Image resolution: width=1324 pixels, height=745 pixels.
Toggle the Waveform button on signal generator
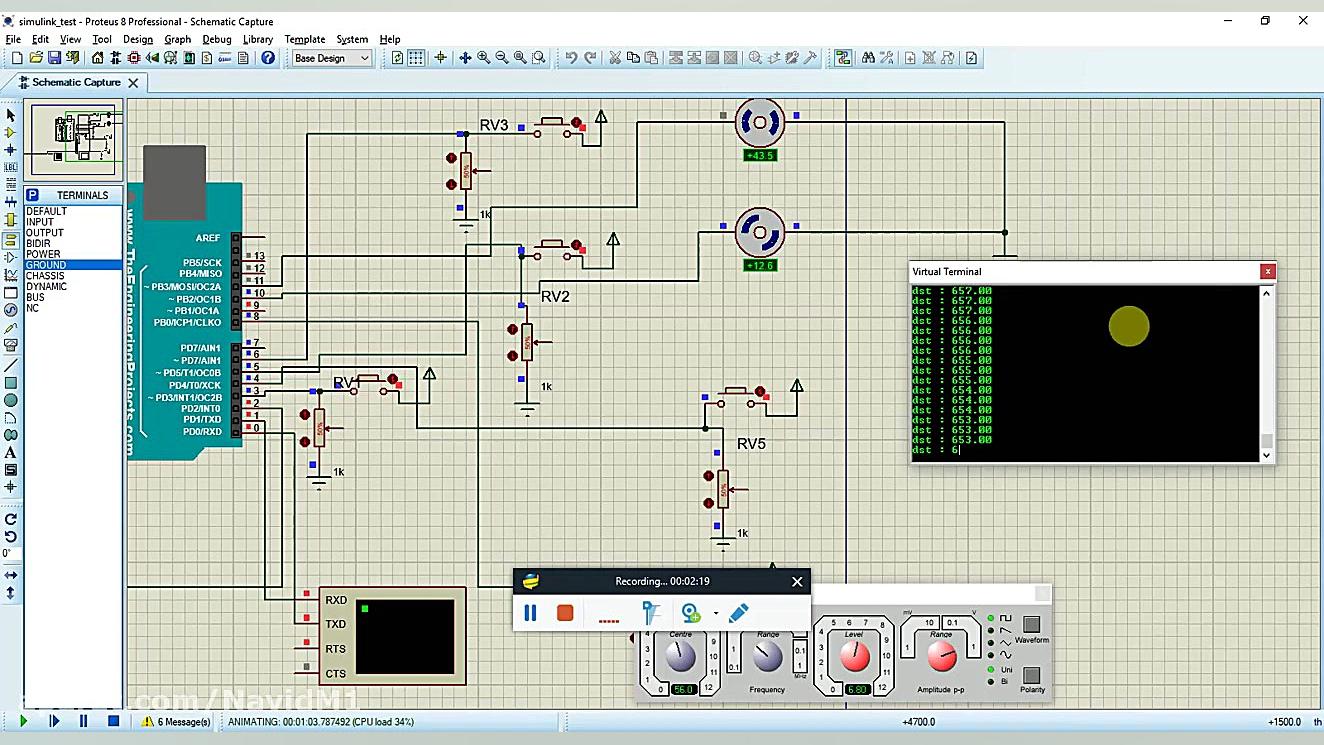tap(1031, 625)
